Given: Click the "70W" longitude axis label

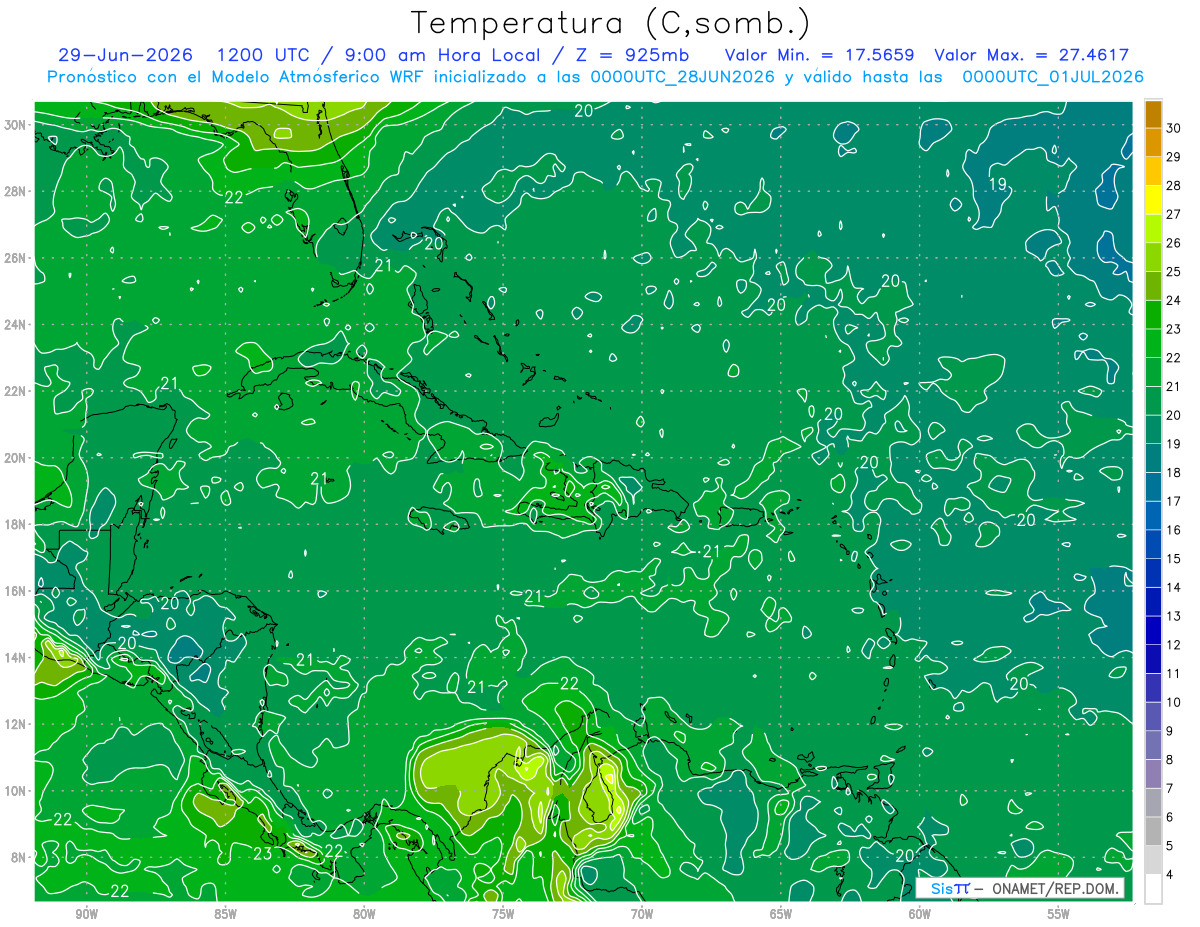Looking at the screenshot, I should (x=642, y=914).
